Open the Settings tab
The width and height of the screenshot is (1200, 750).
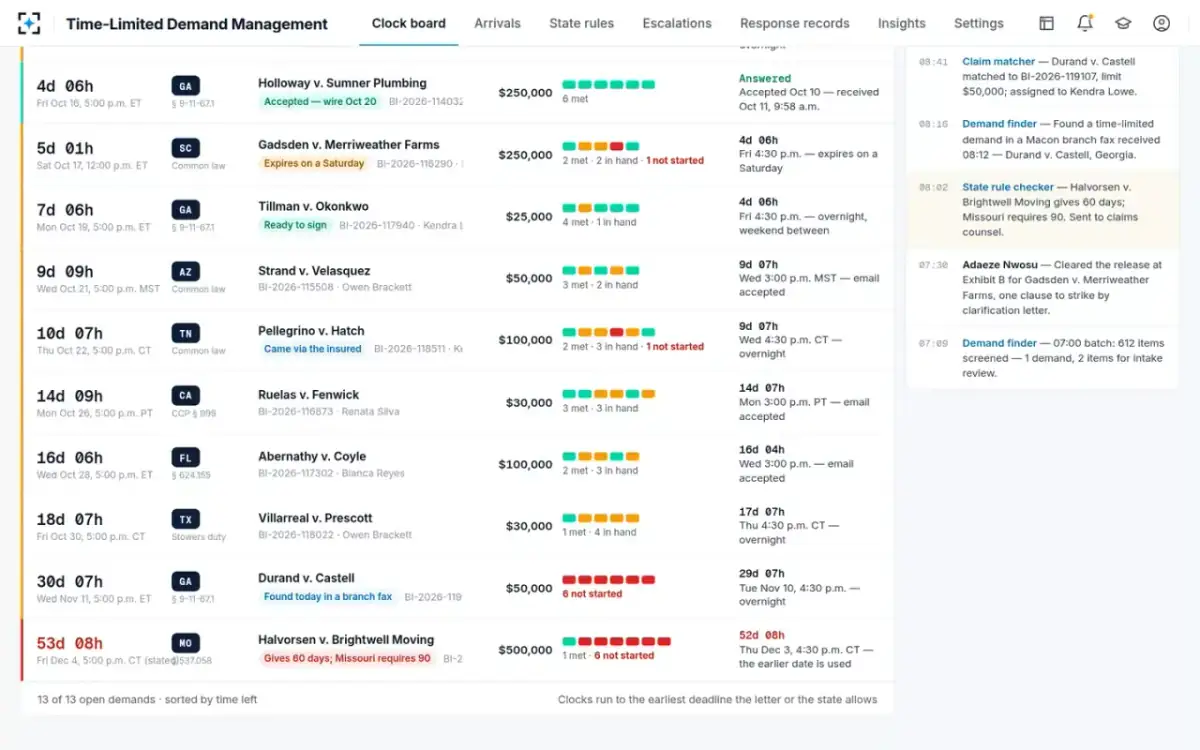[x=979, y=23]
